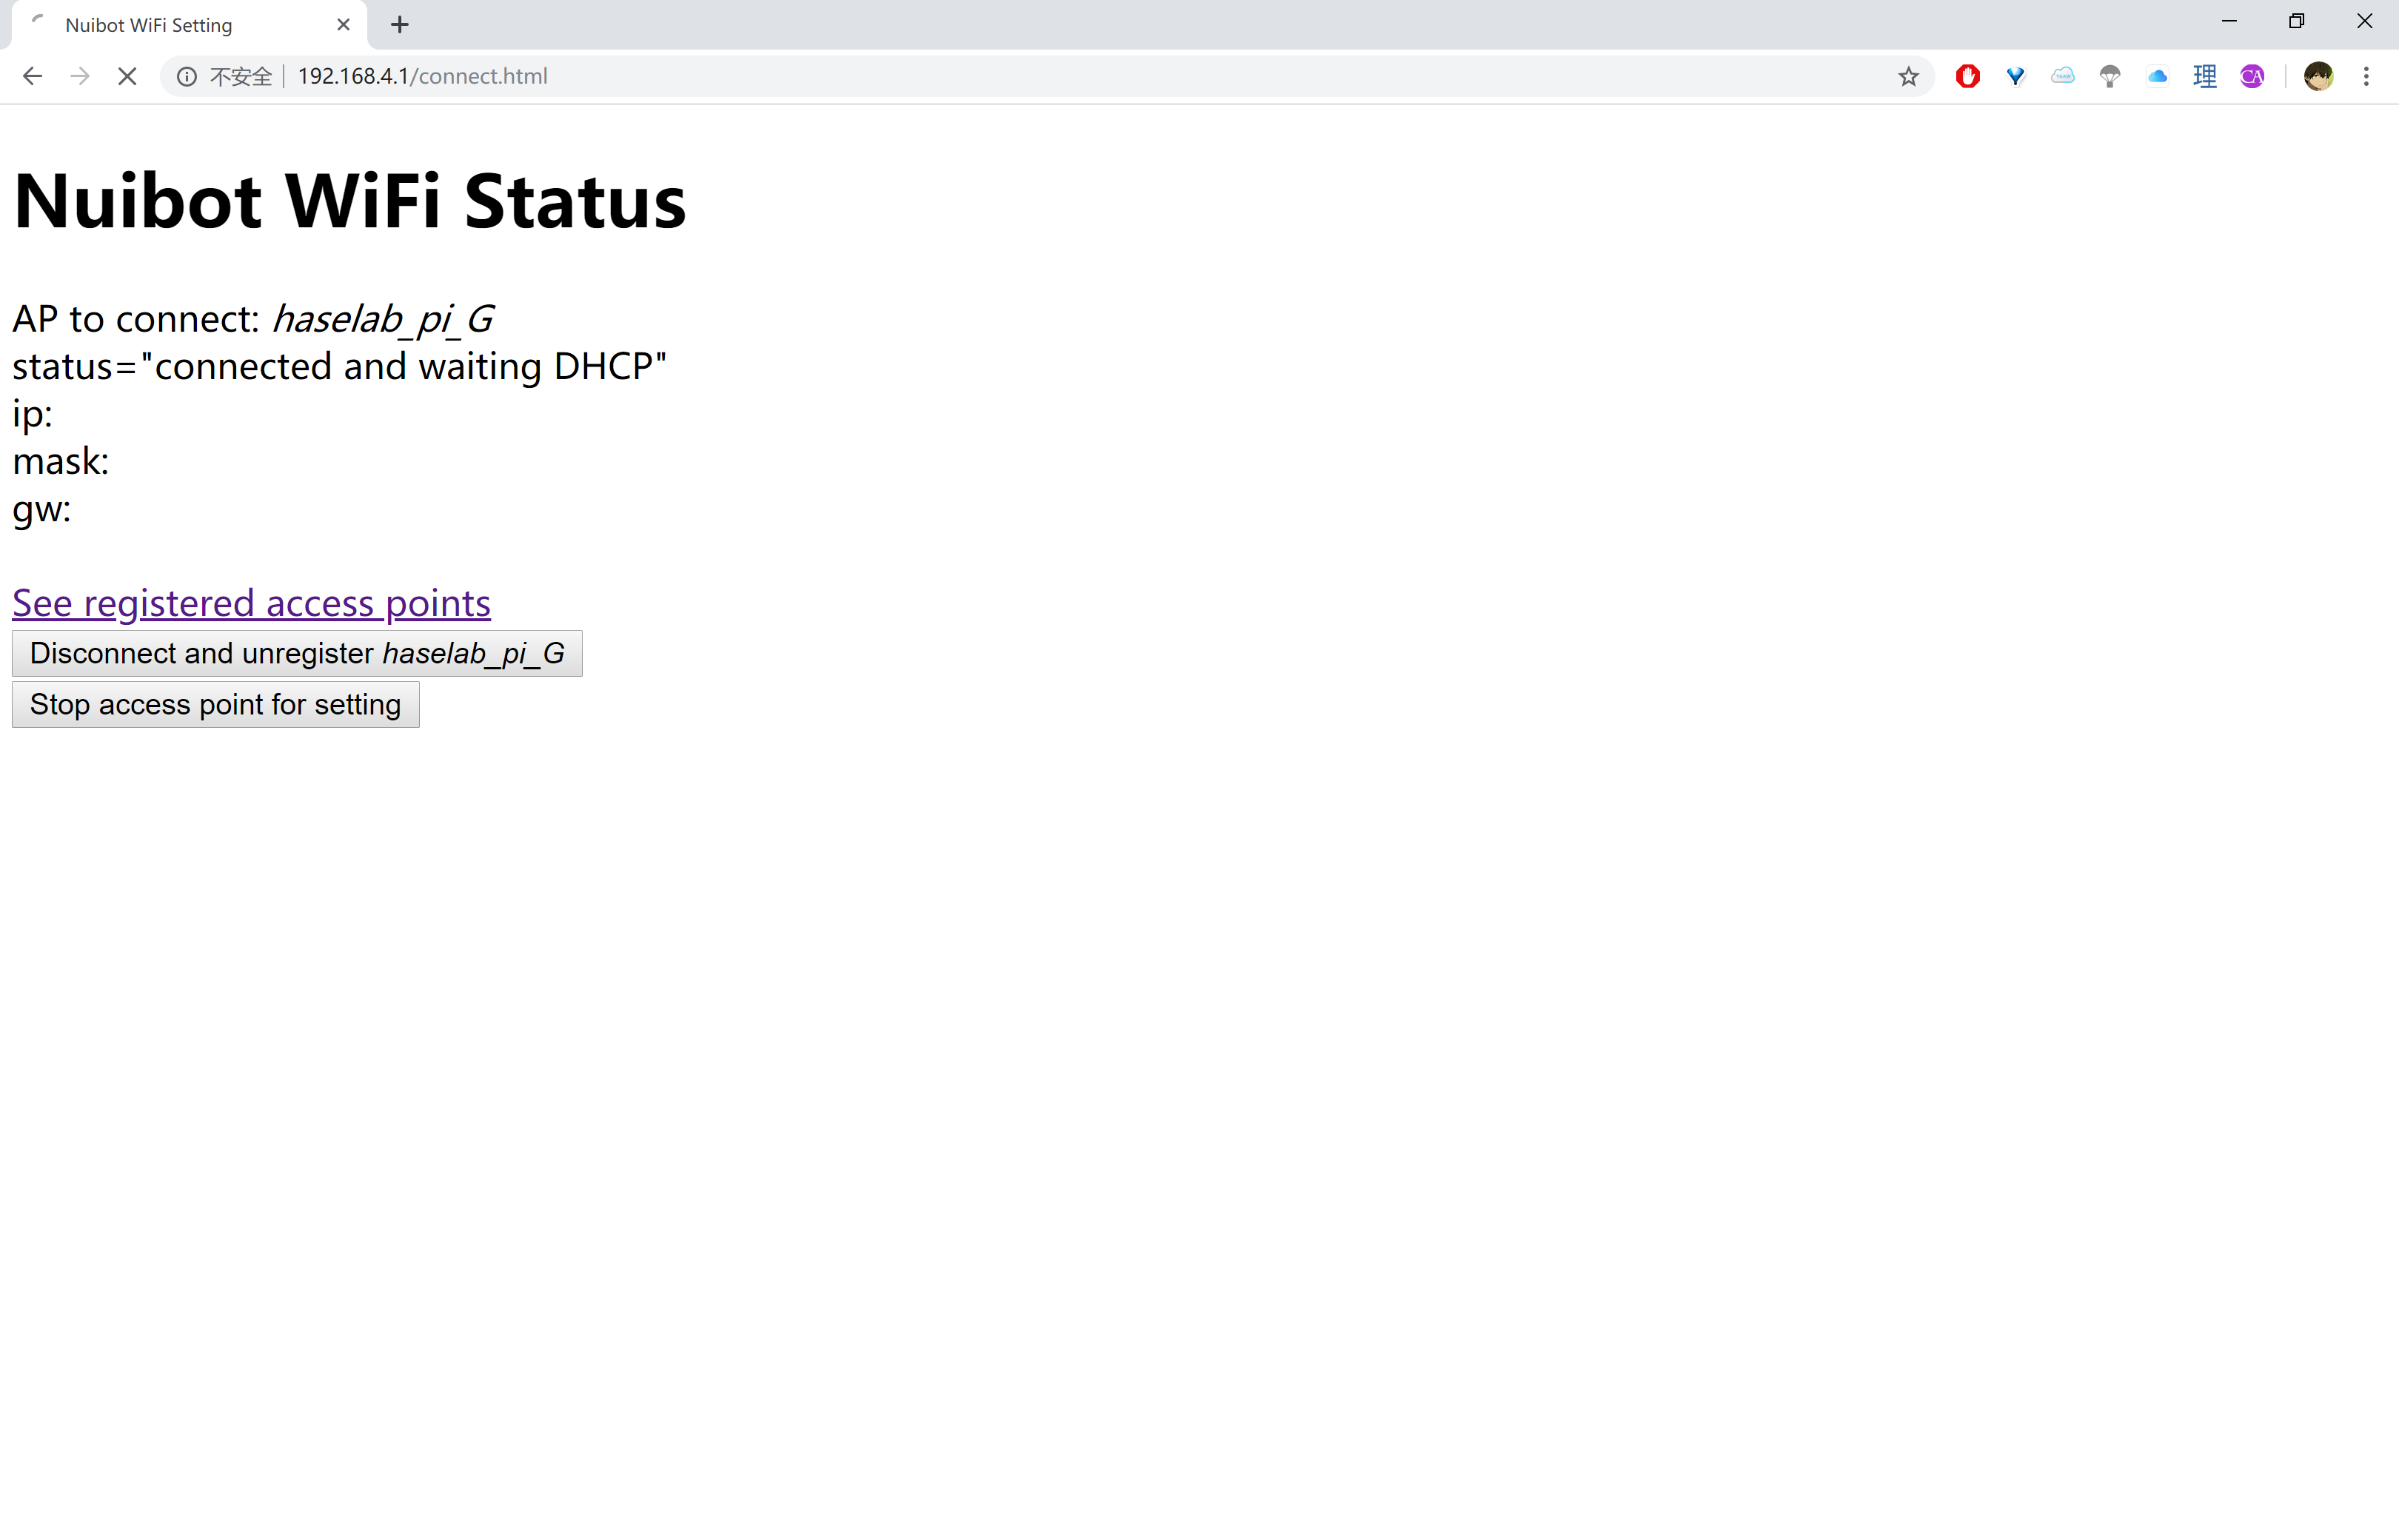Click the AdBlock red hand extension icon

1967,76
